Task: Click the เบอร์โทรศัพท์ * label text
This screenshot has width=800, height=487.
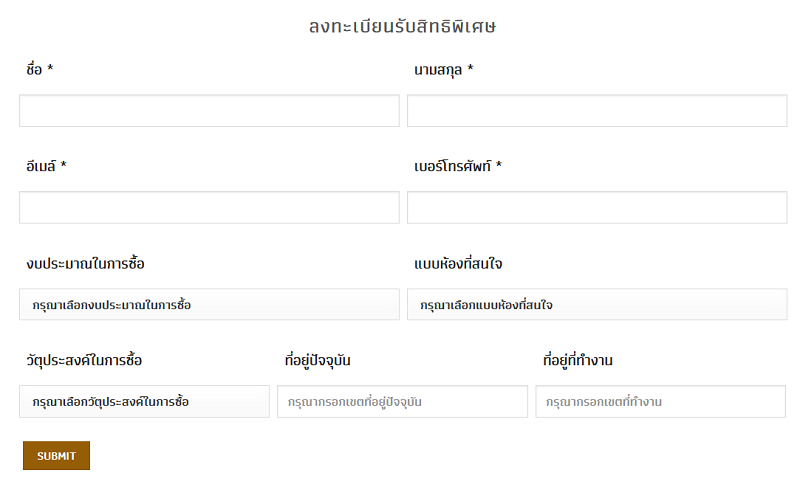Action: pyautogui.click(x=458, y=166)
